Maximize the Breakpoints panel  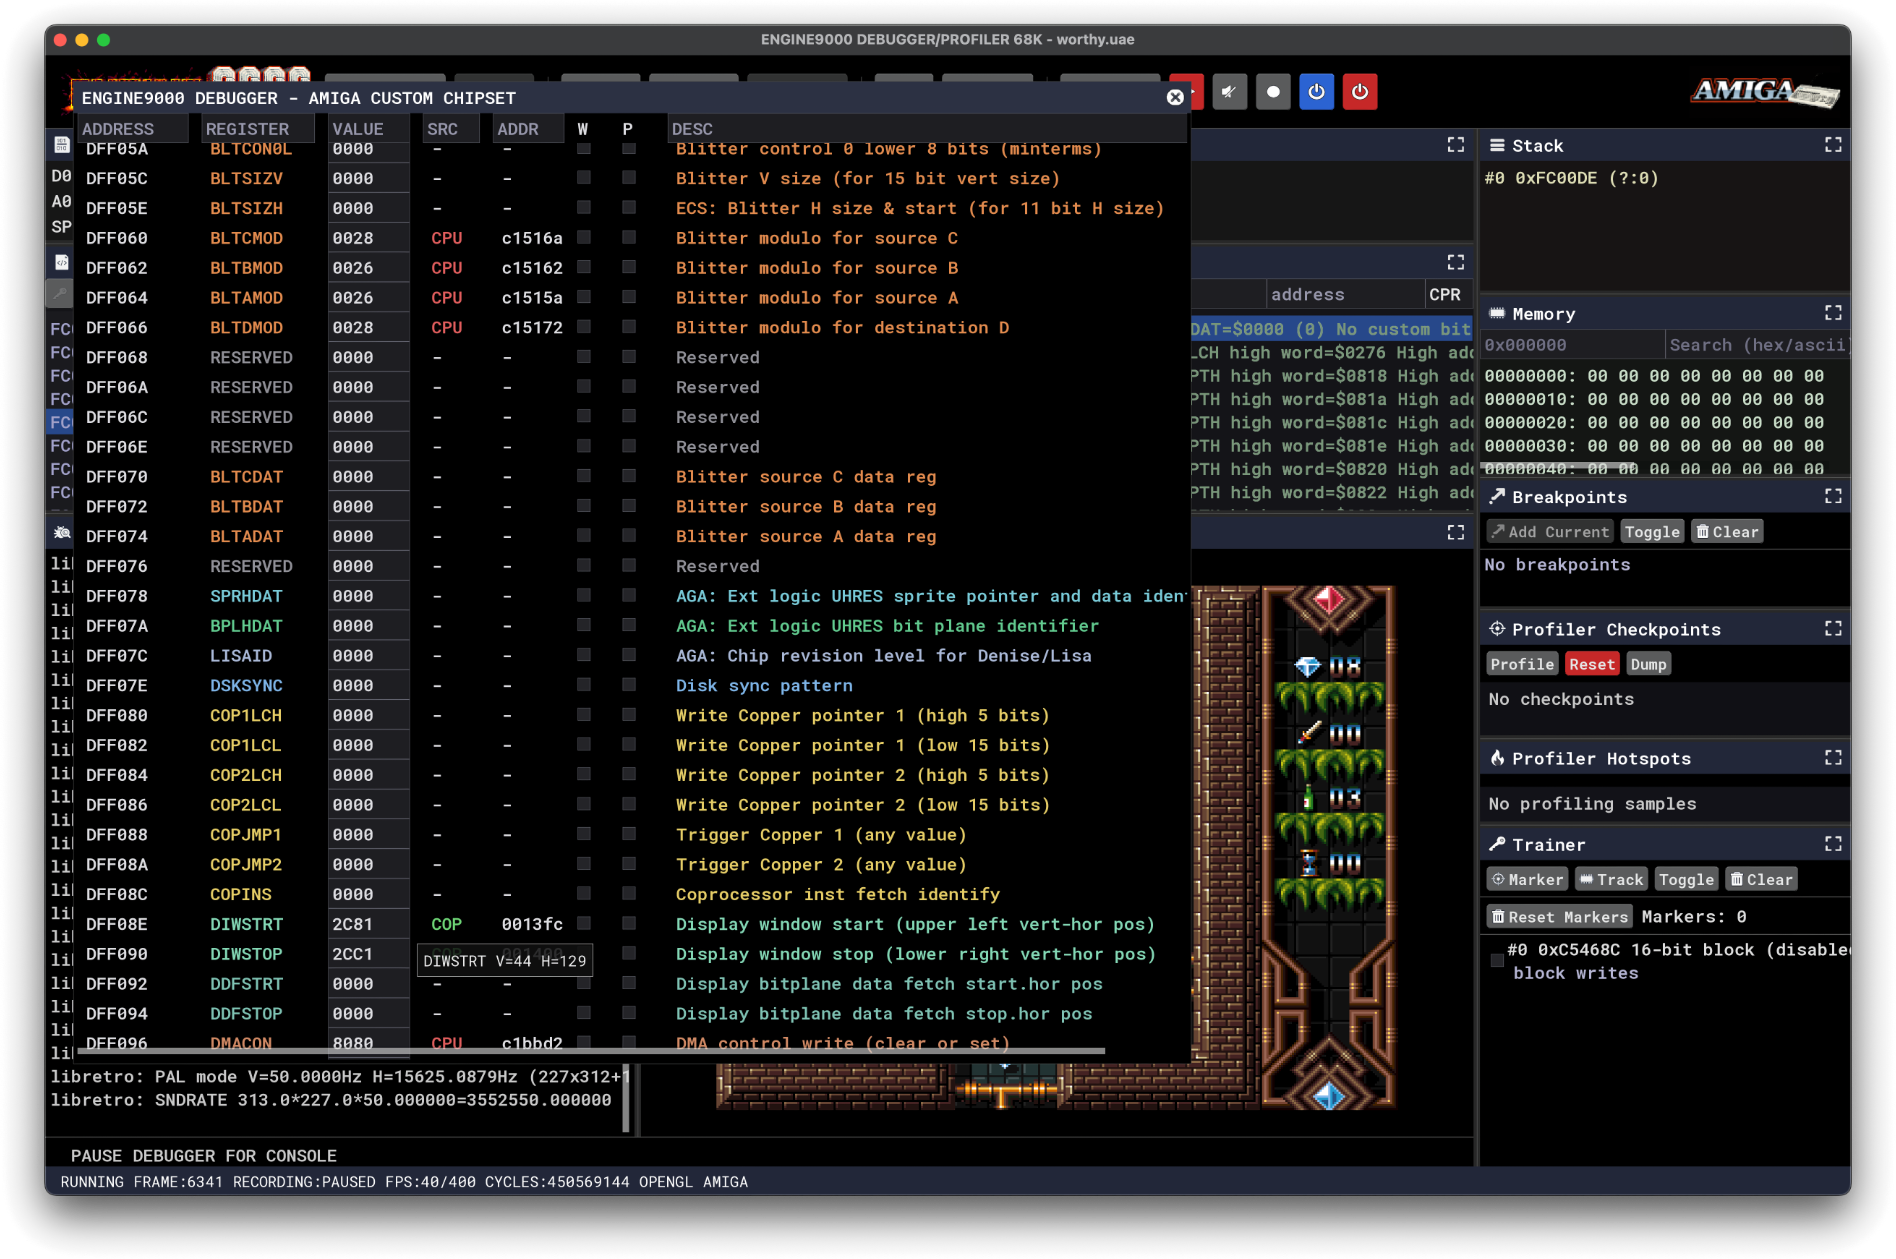tap(1833, 496)
